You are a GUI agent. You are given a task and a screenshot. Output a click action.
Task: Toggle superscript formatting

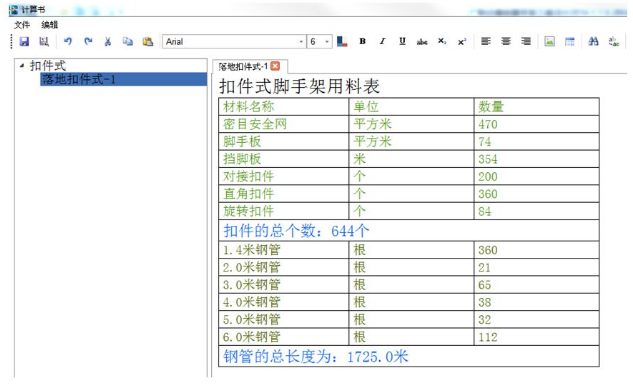(x=462, y=41)
